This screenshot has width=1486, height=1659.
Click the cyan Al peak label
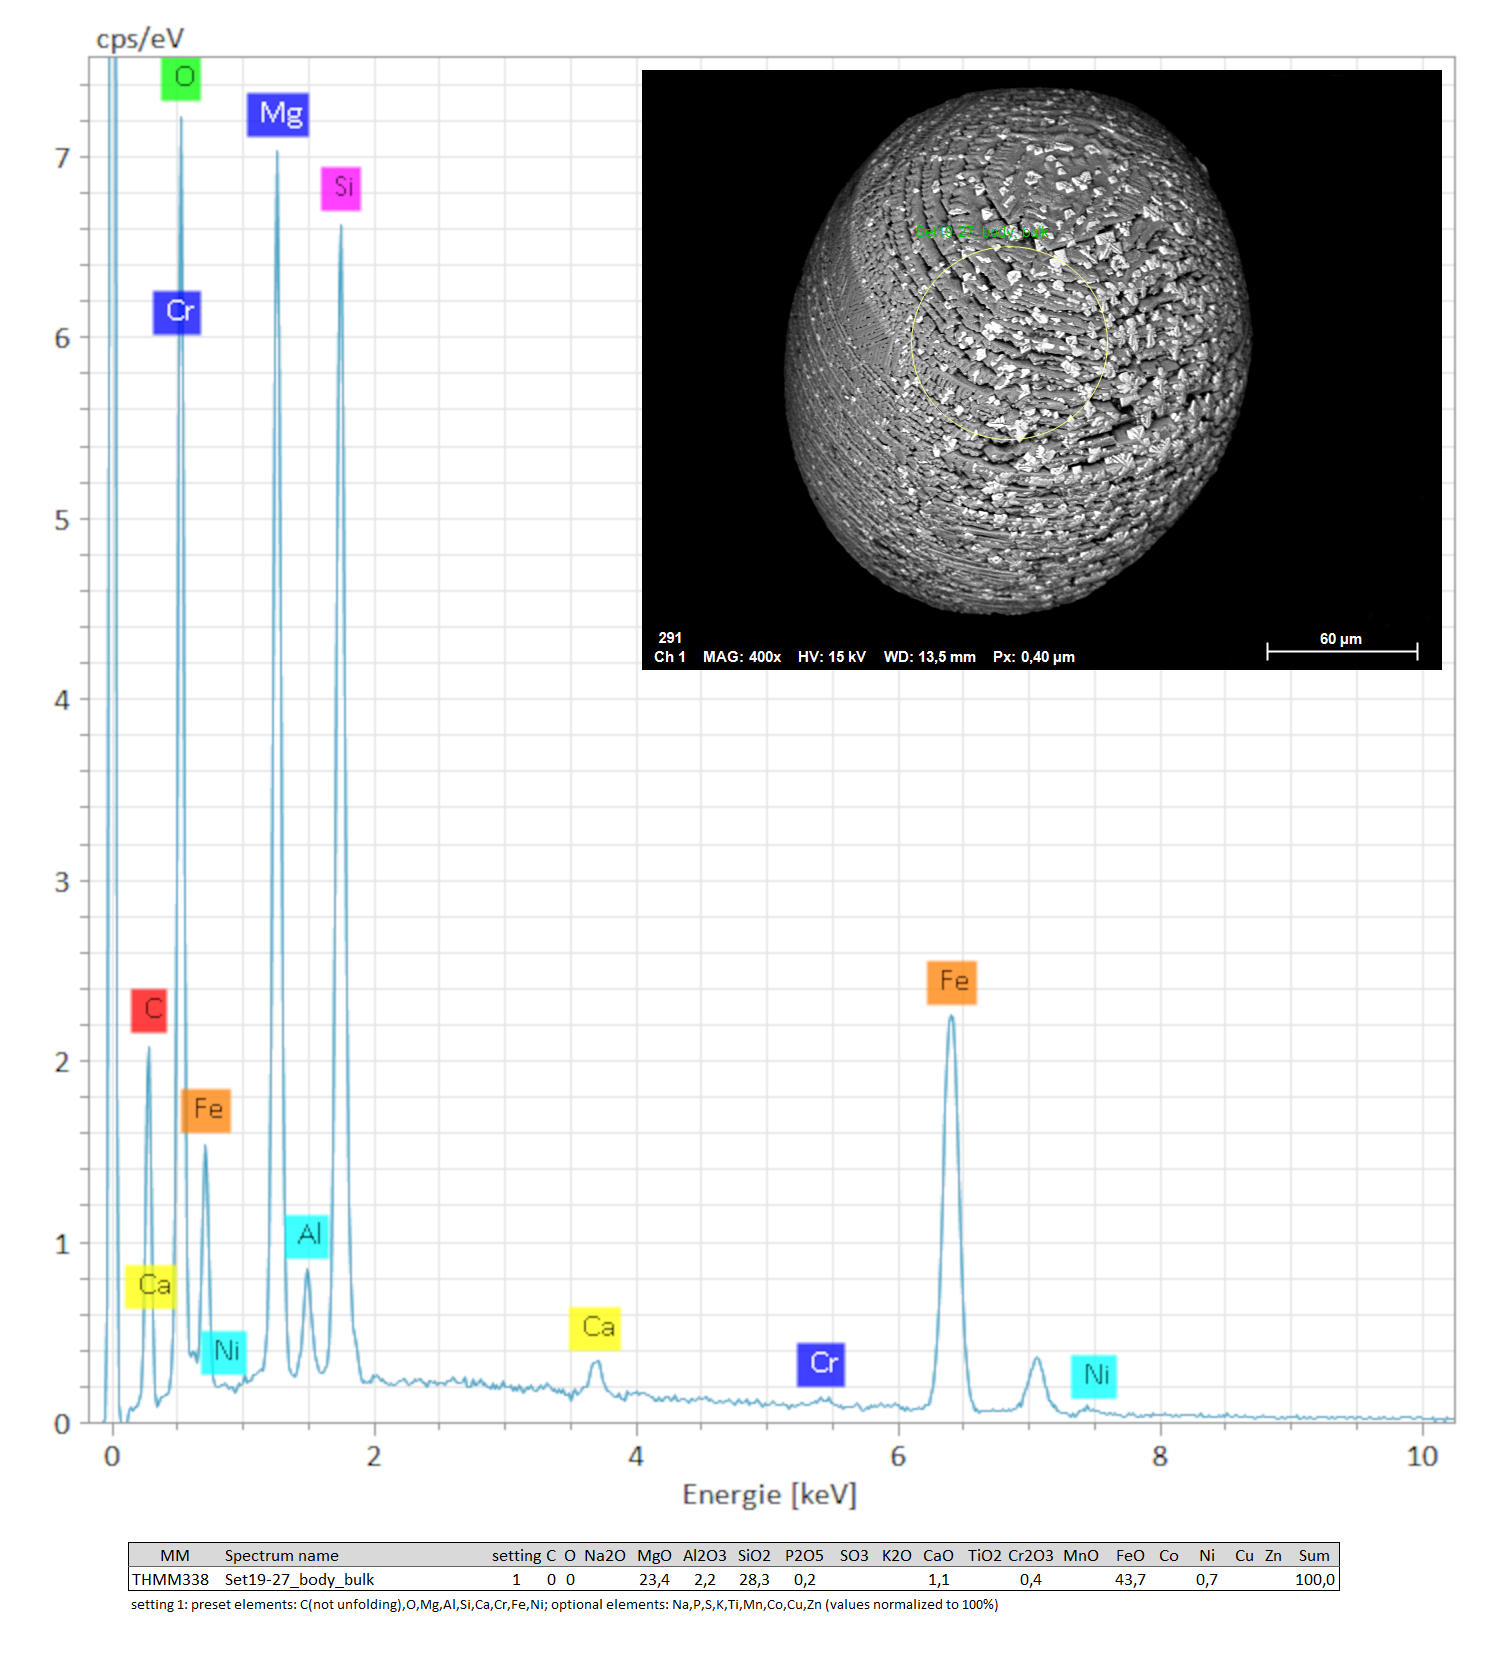point(307,1236)
